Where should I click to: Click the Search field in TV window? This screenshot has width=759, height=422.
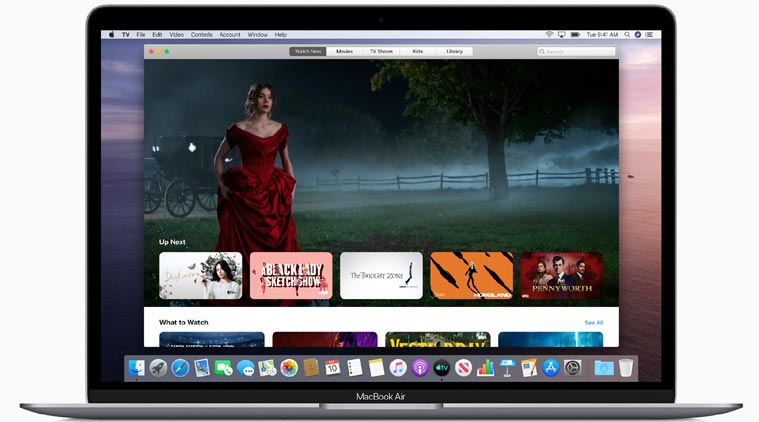pos(577,51)
